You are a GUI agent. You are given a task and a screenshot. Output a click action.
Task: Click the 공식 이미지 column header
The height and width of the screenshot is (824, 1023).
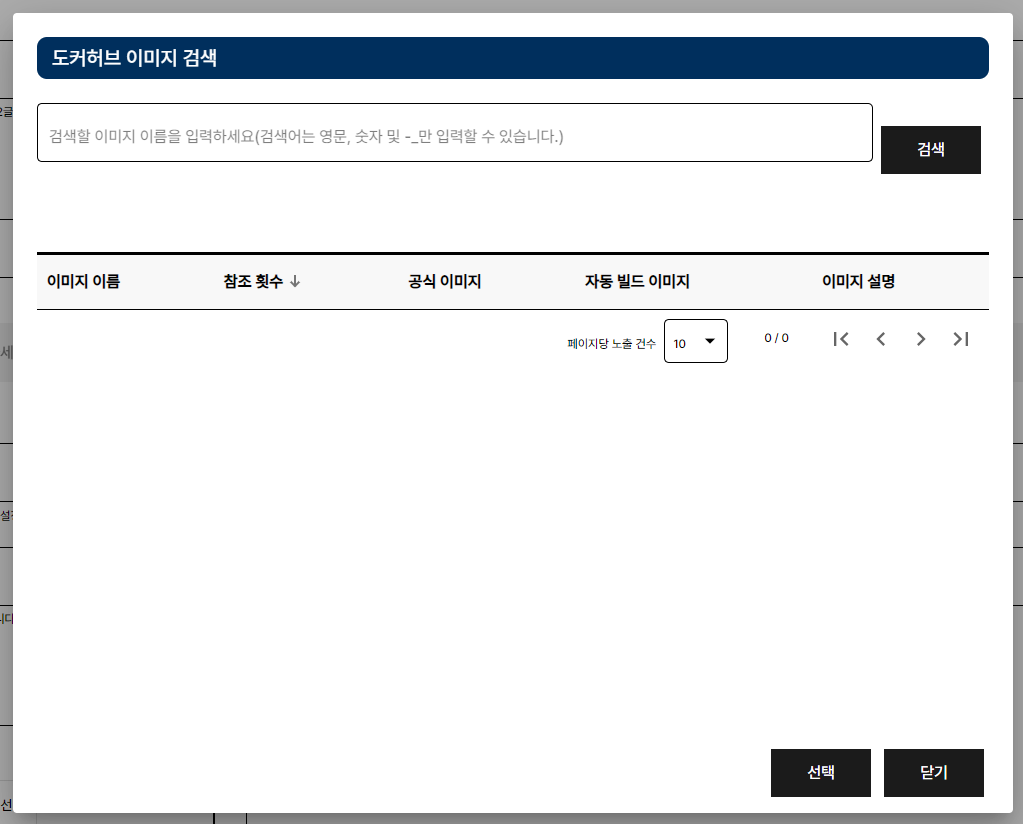tap(445, 282)
